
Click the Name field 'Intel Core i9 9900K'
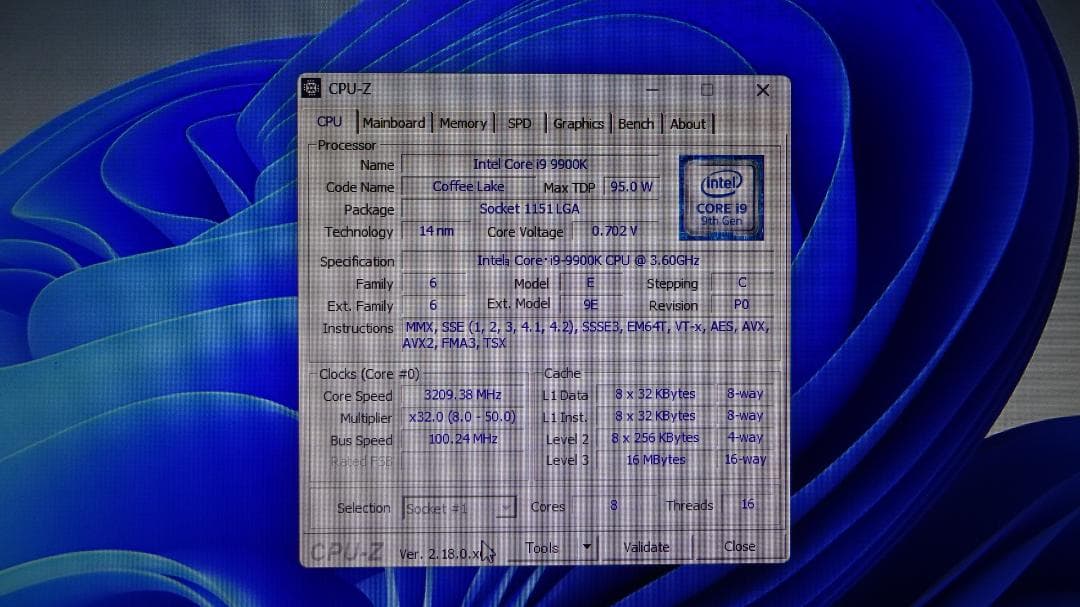click(x=530, y=165)
